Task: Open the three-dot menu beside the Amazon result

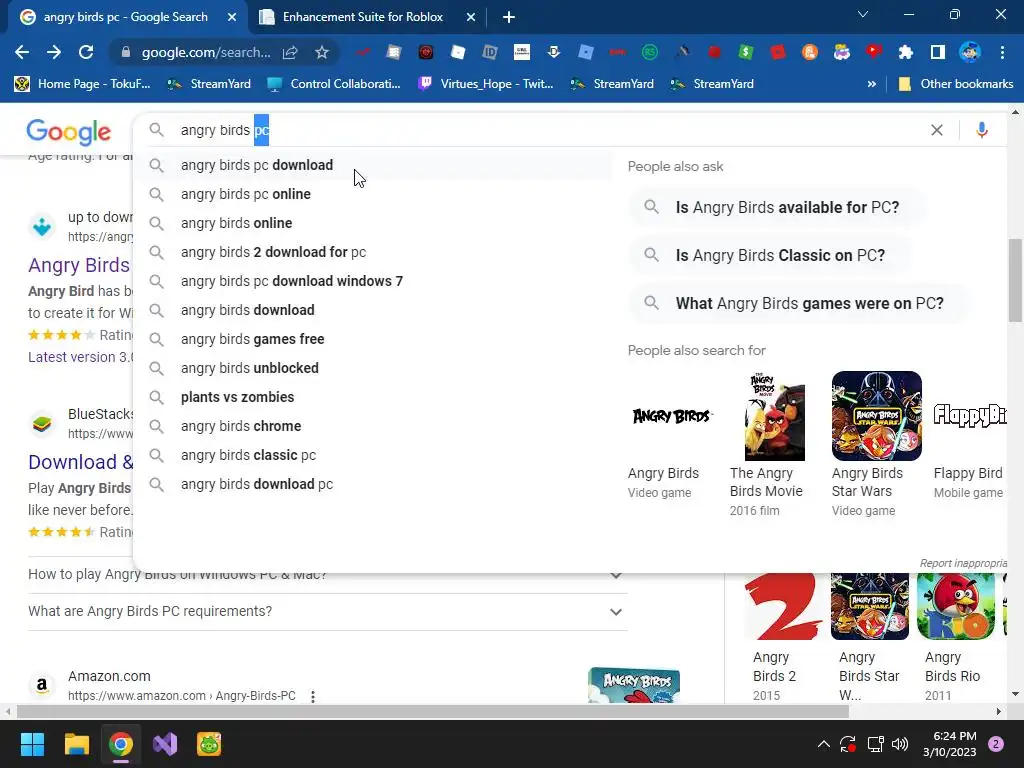Action: click(313, 696)
